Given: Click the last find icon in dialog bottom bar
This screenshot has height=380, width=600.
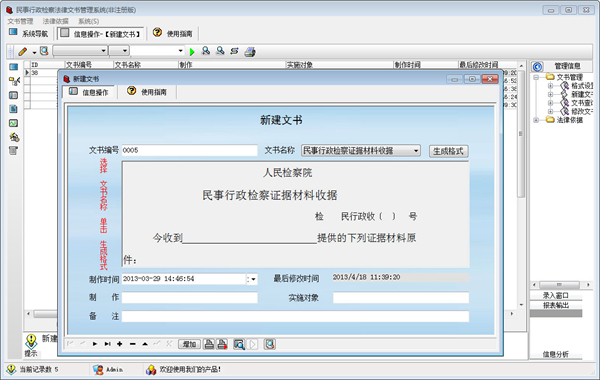Looking at the screenshot, I should [269, 344].
